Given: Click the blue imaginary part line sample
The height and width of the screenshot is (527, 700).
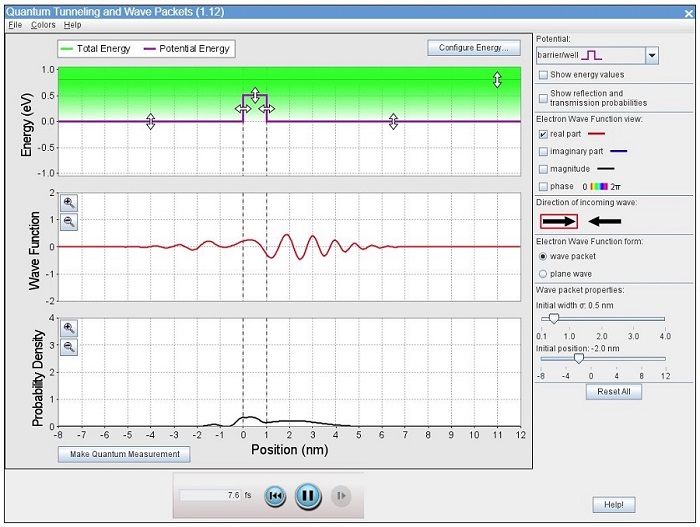Looking at the screenshot, I should 619,151.
